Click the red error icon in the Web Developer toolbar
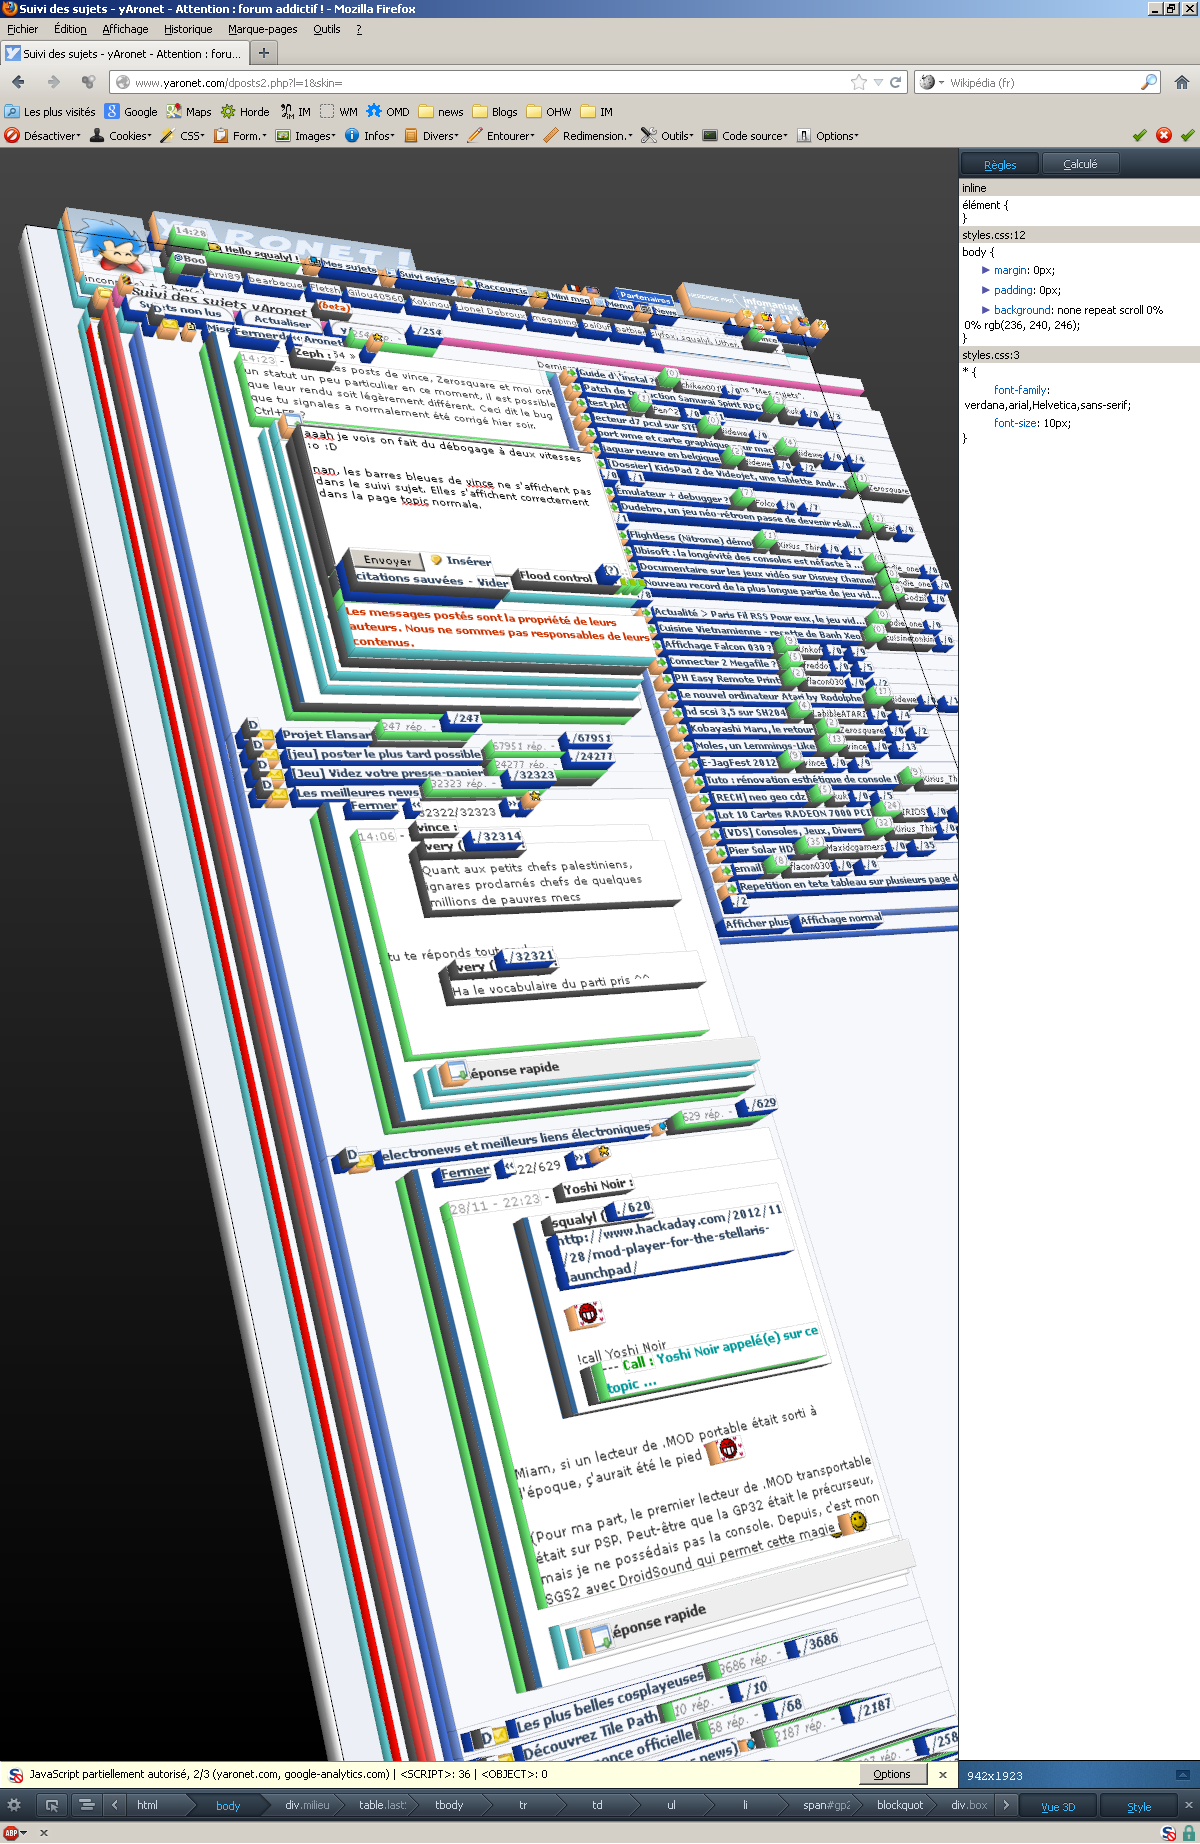This screenshot has height=1844, width=1200. (1163, 136)
